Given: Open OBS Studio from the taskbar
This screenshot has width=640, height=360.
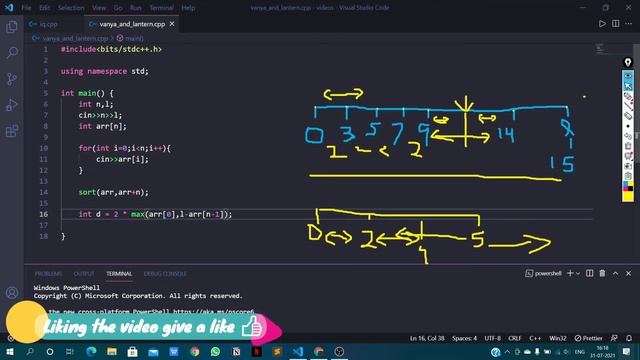Looking at the screenshot, I should (339, 351).
